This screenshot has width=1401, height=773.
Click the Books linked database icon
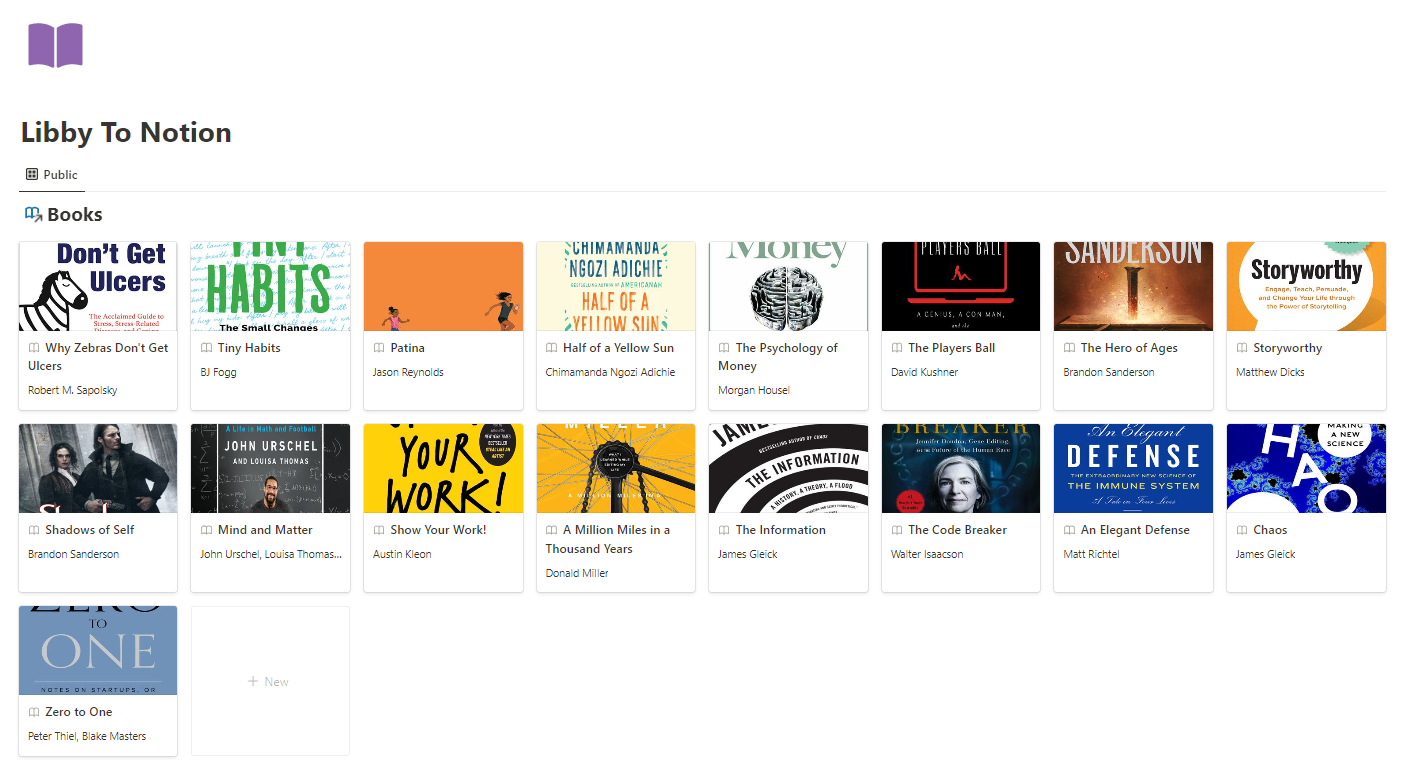33,214
